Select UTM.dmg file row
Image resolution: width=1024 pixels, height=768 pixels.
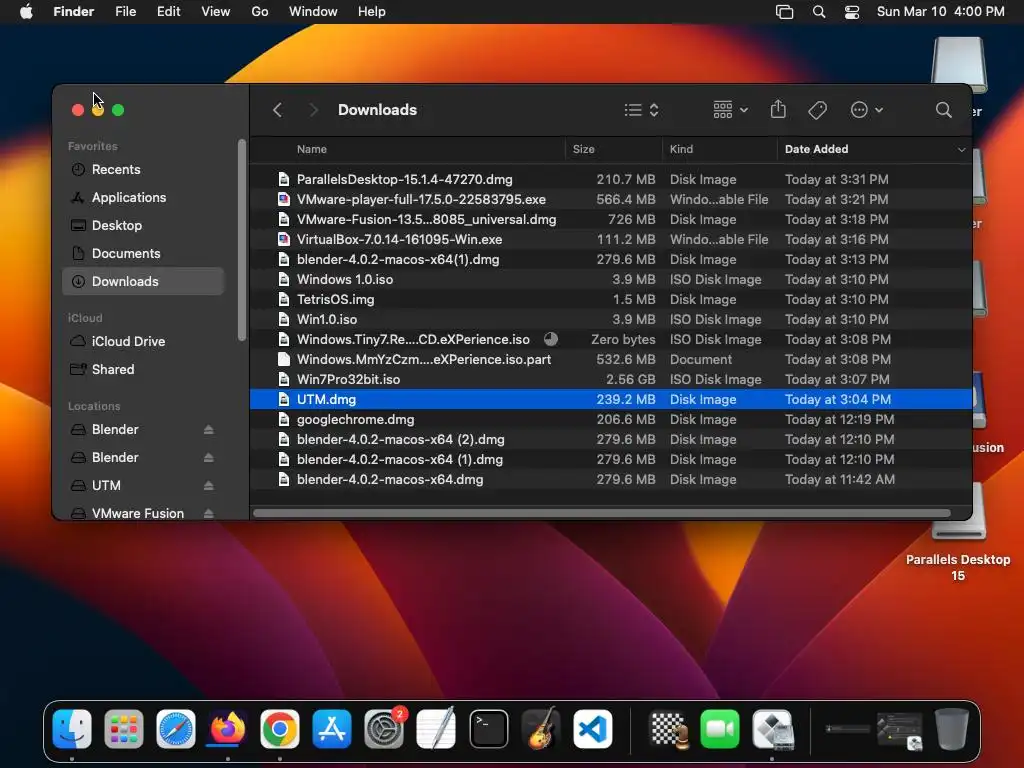pyautogui.click(x=611, y=400)
